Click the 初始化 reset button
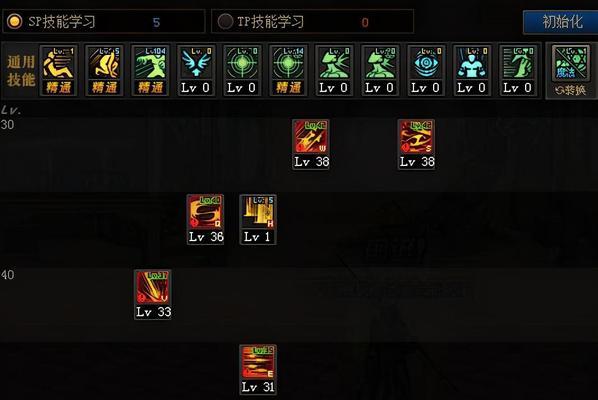The image size is (598, 400). point(562,22)
